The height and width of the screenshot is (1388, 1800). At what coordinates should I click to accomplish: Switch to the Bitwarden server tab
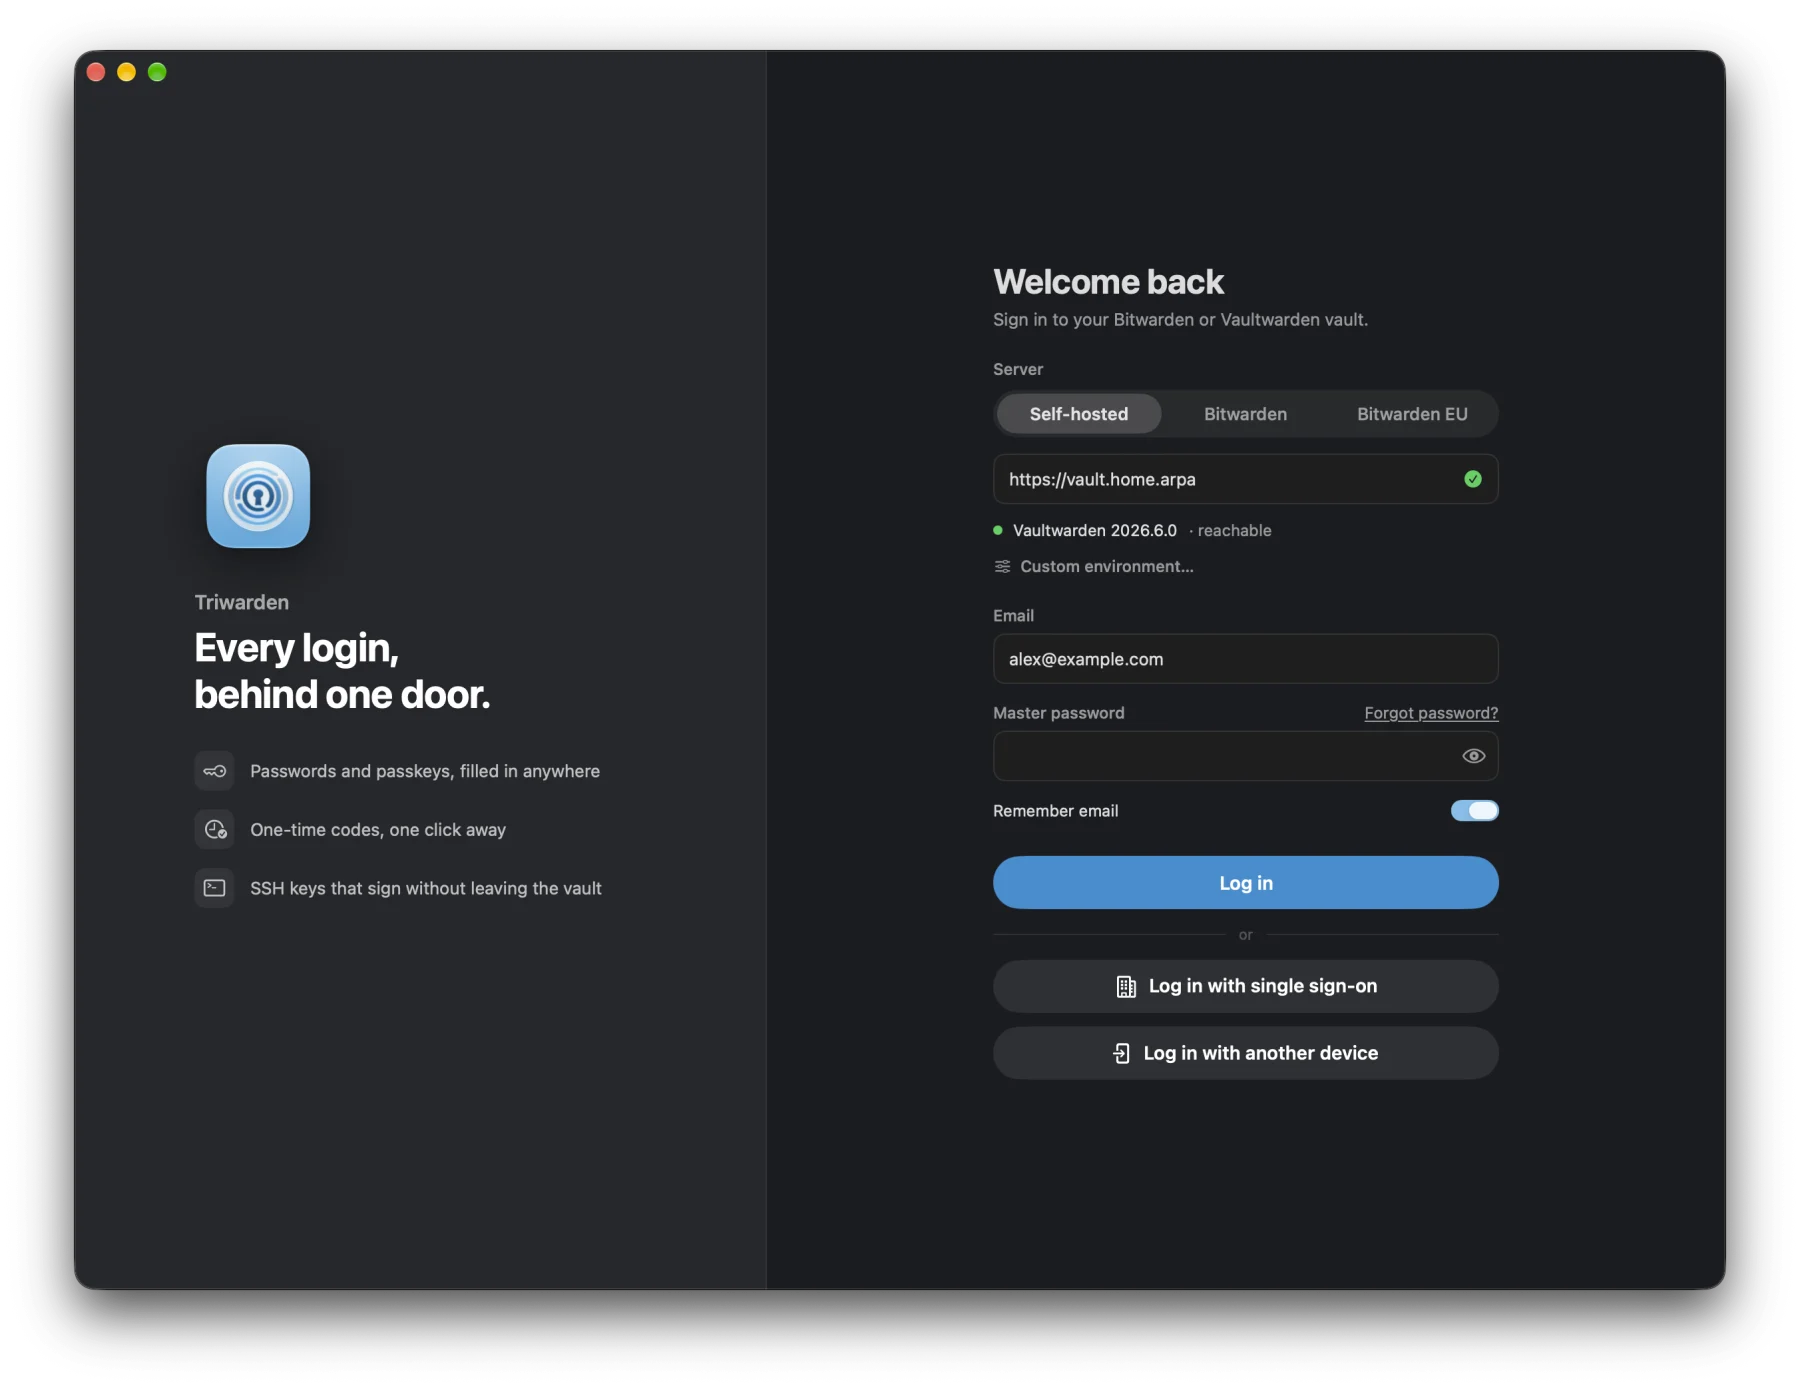1245,414
